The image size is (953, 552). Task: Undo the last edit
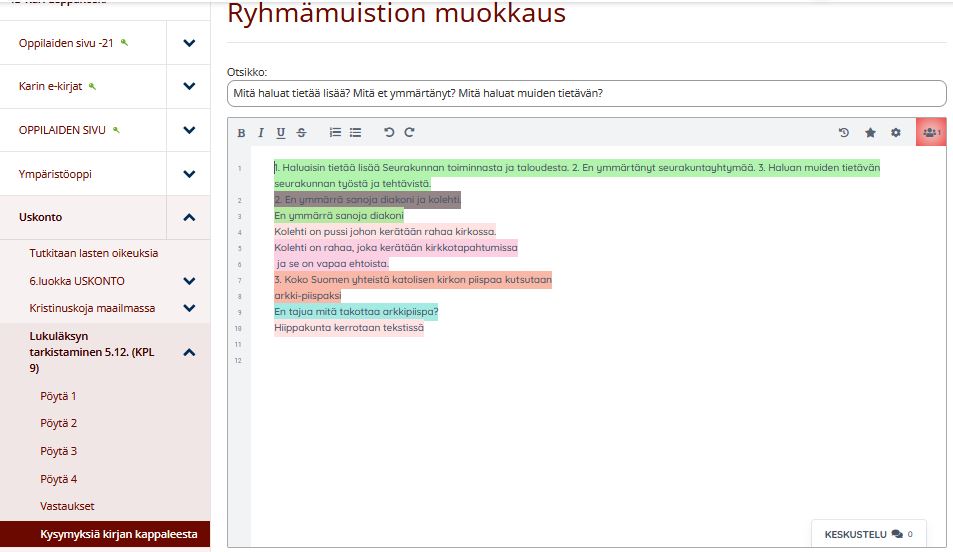(389, 133)
